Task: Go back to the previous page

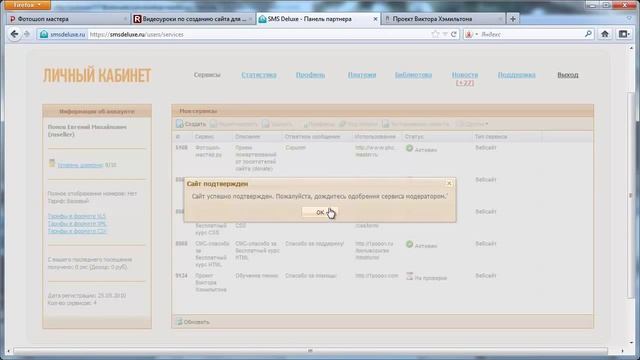Action: tap(14, 34)
